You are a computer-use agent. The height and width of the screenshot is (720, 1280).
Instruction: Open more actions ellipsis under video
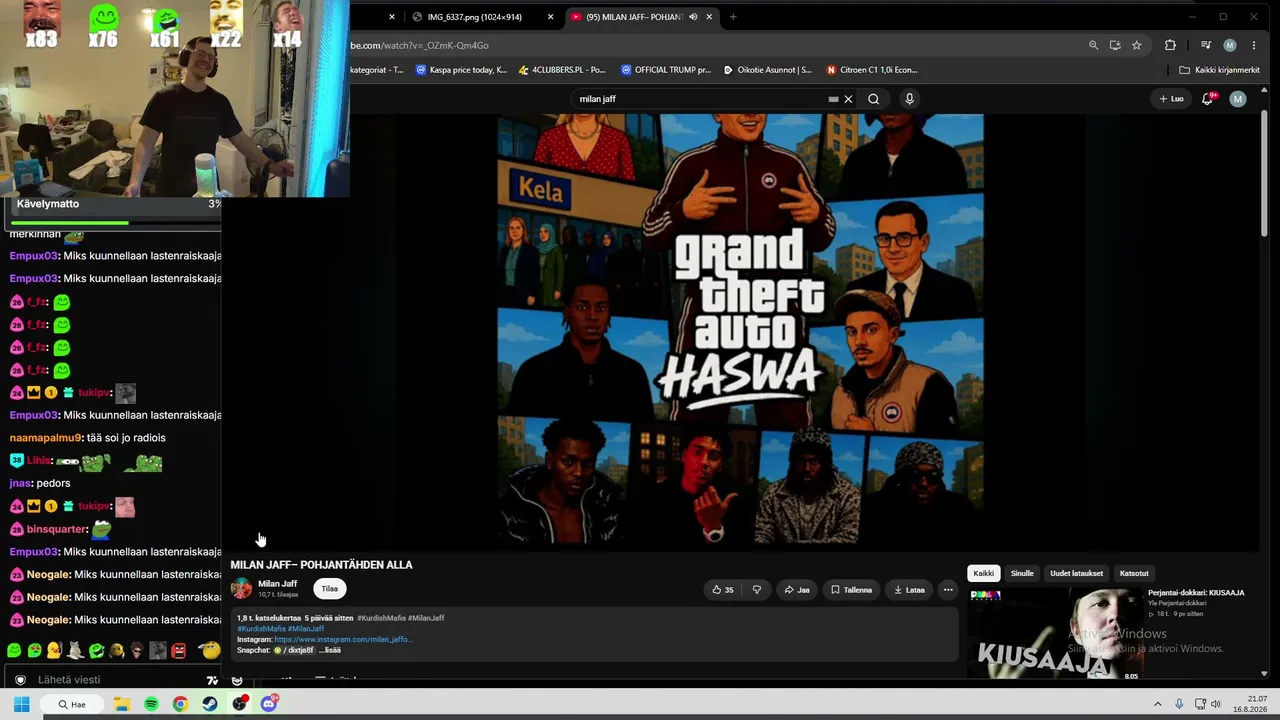[x=948, y=590]
